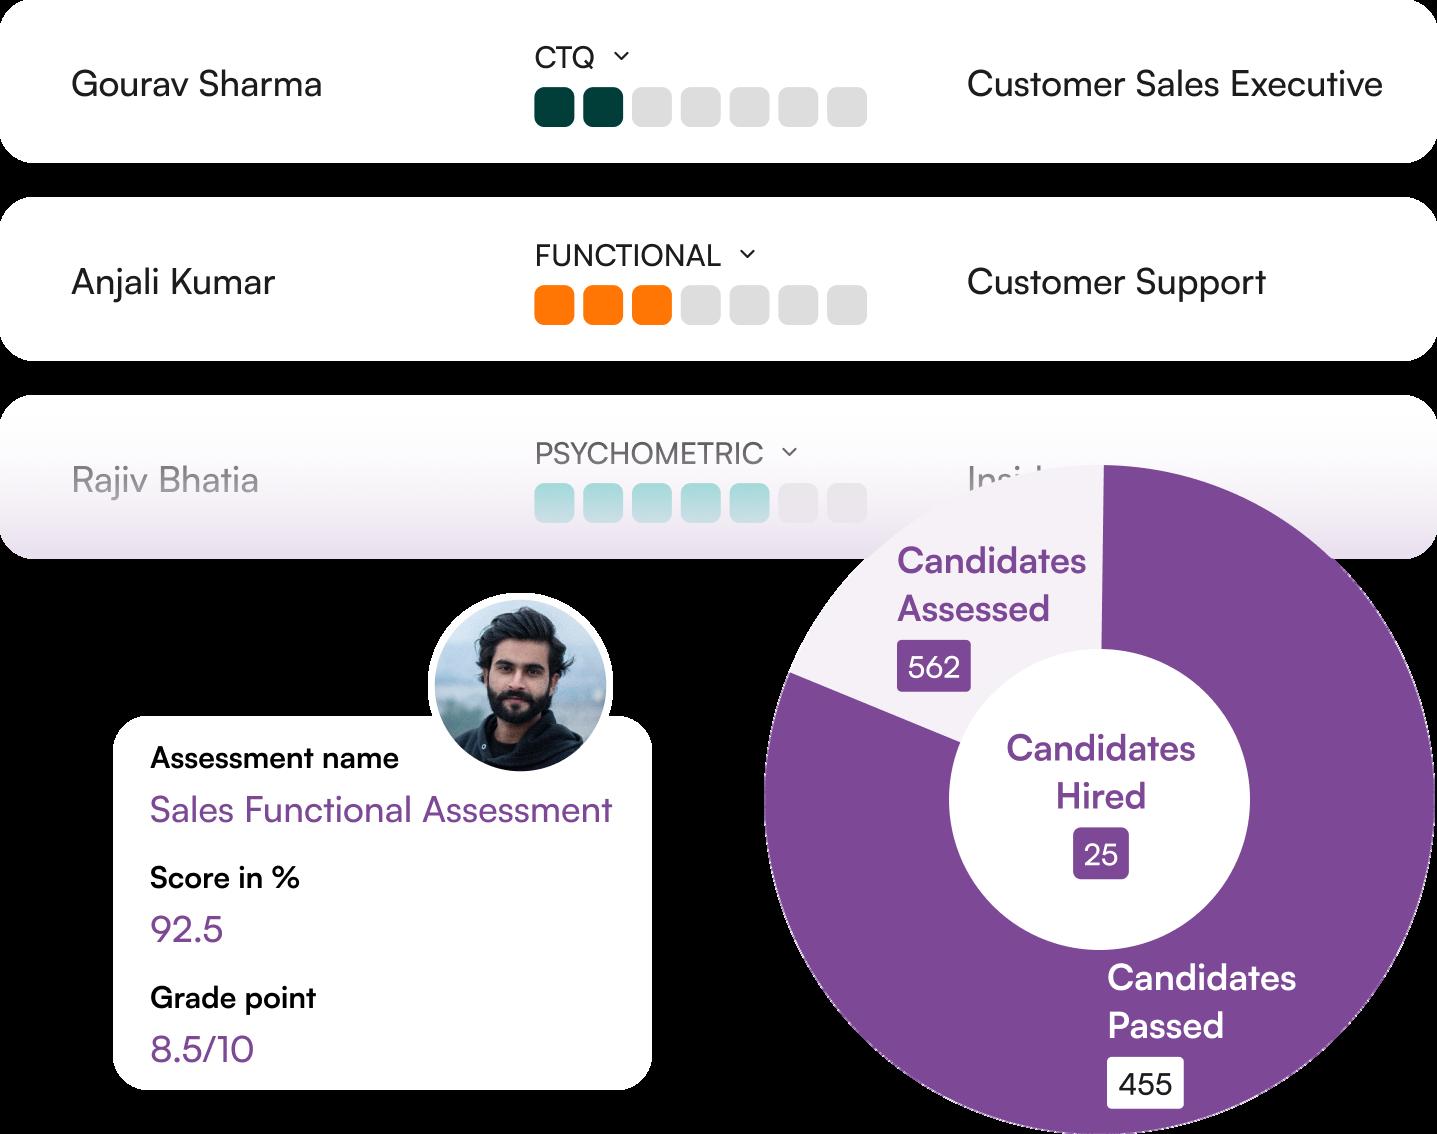The height and width of the screenshot is (1134, 1437).
Task: Click the fifth teal PSYCHOMETRIC square
Action: pos(749,503)
